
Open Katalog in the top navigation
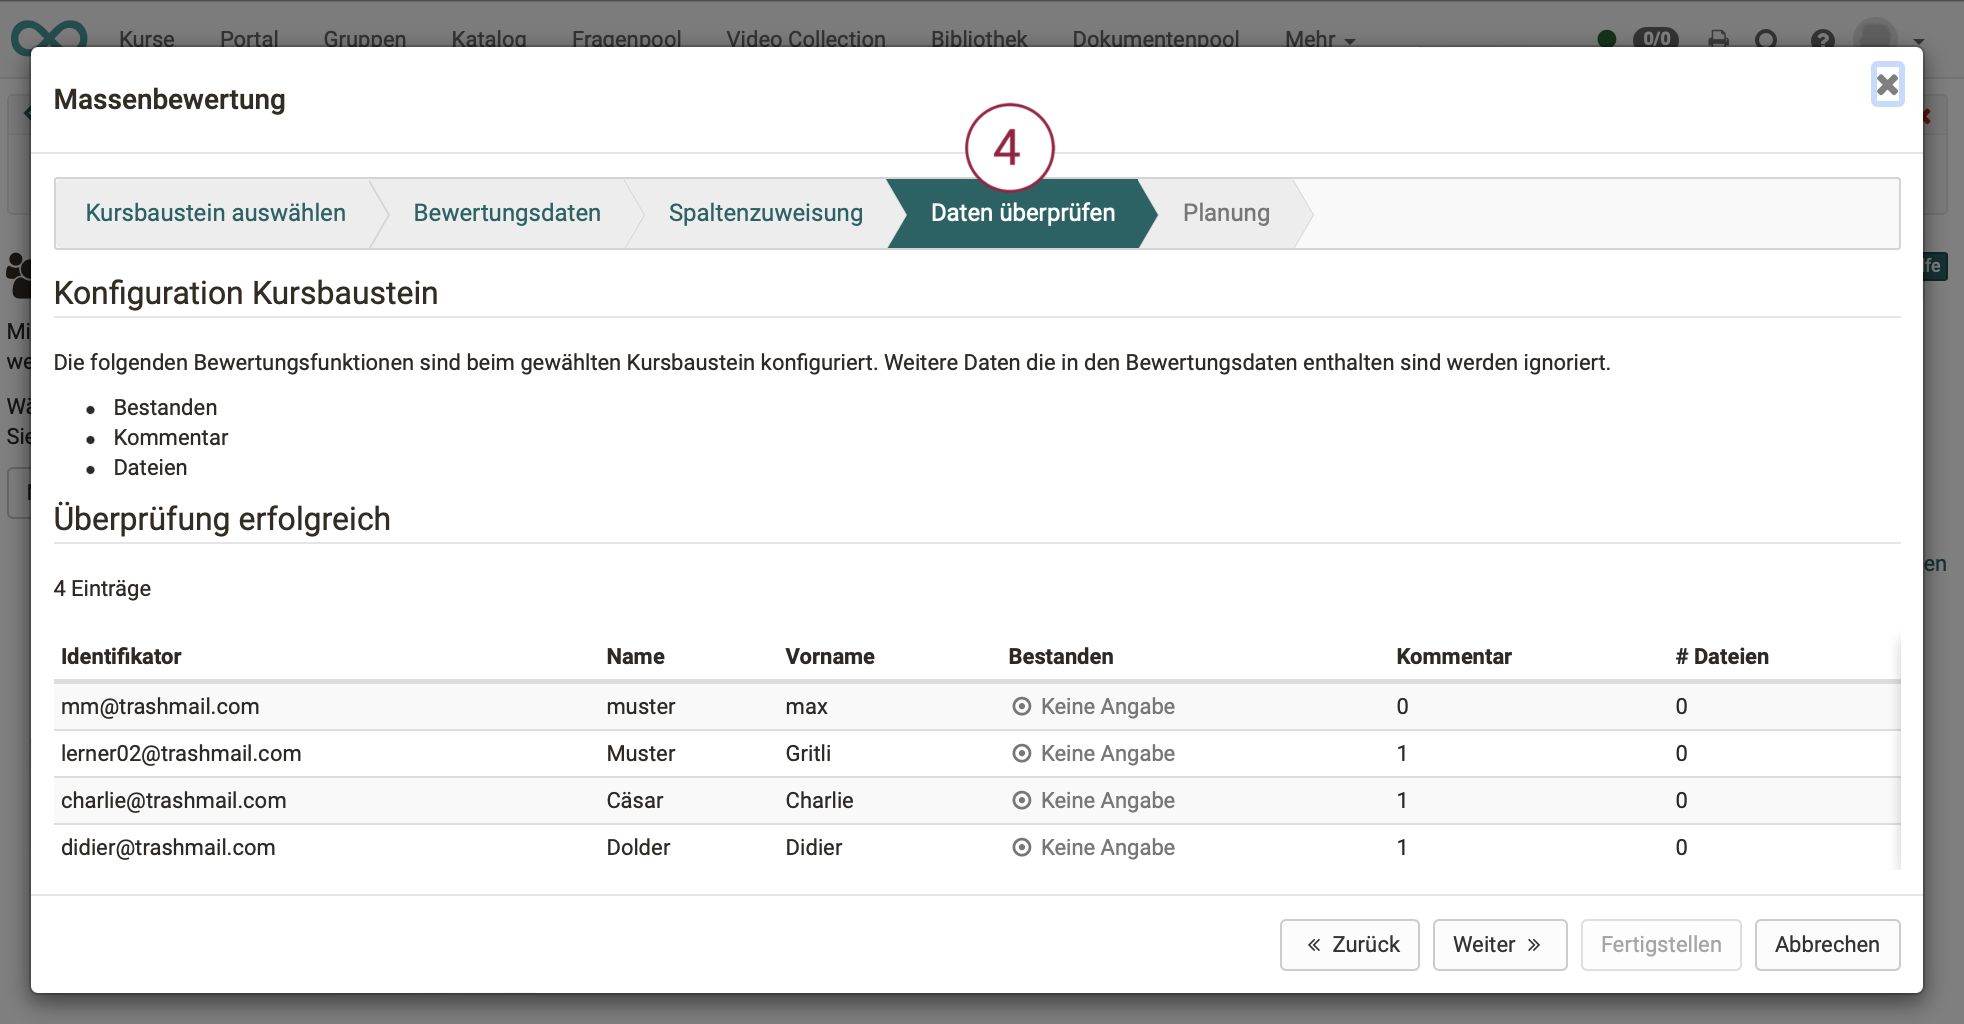point(488,39)
